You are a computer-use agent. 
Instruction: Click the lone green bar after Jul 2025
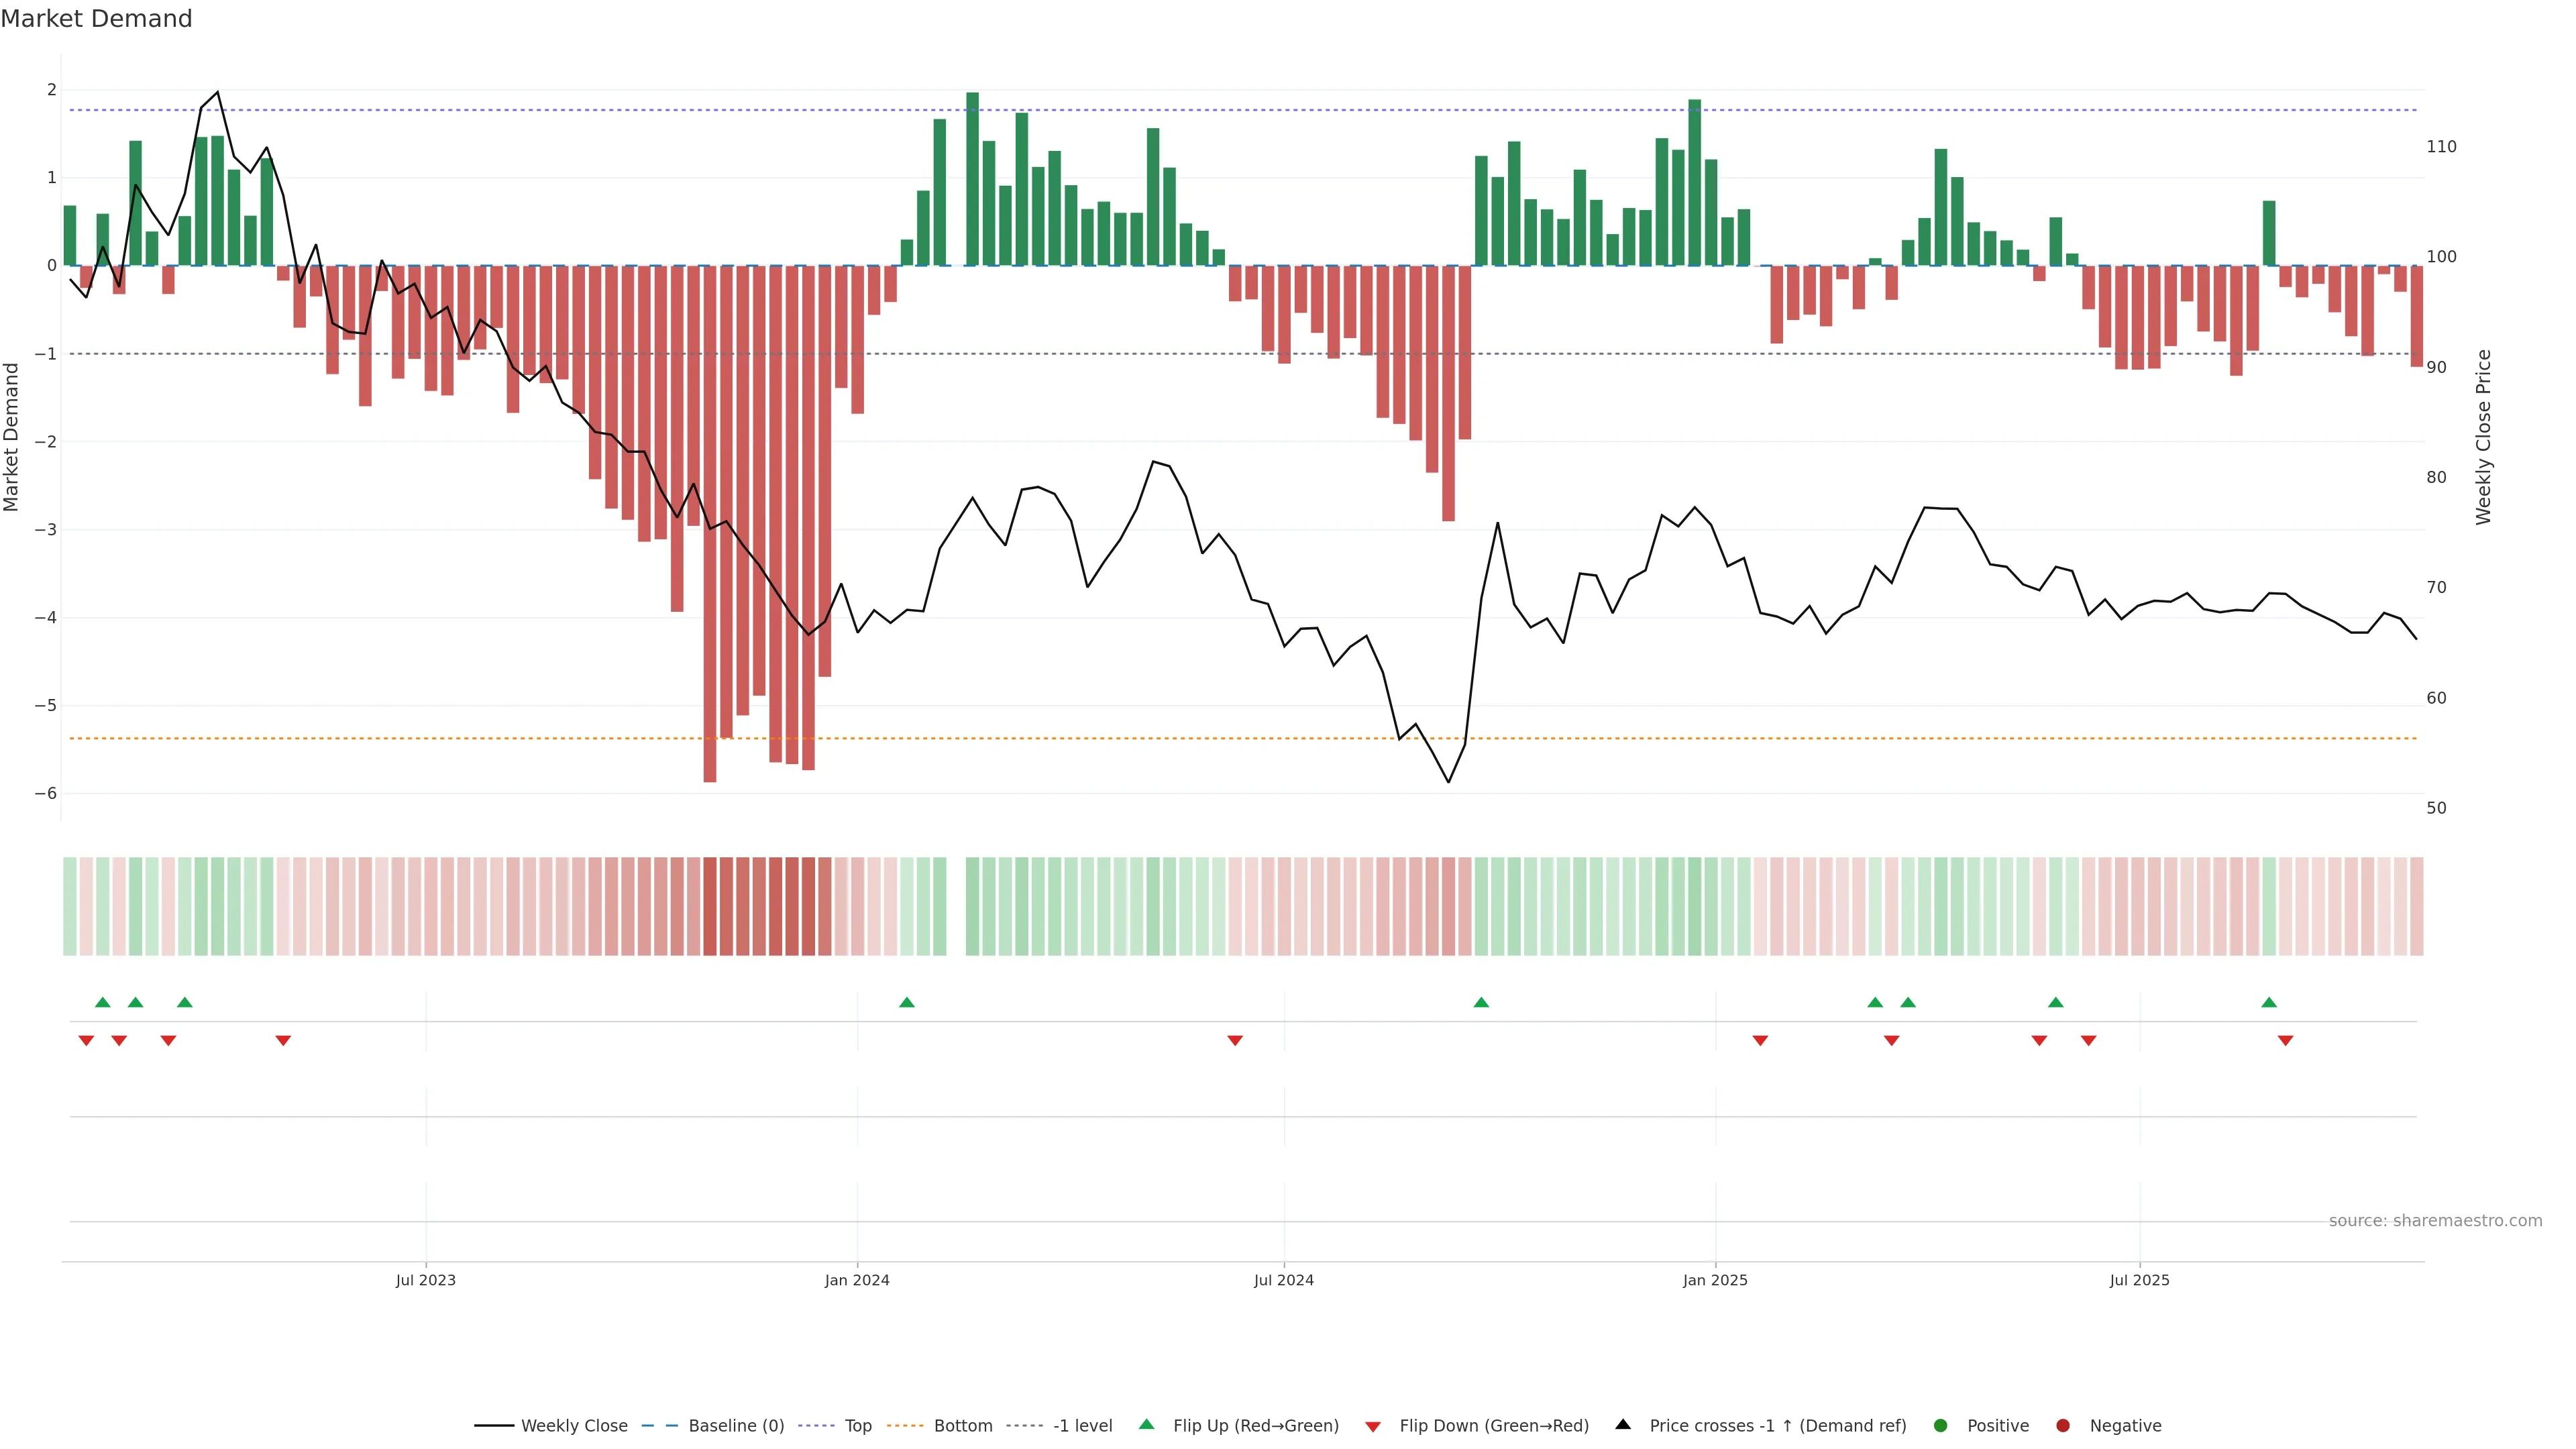point(2269,233)
